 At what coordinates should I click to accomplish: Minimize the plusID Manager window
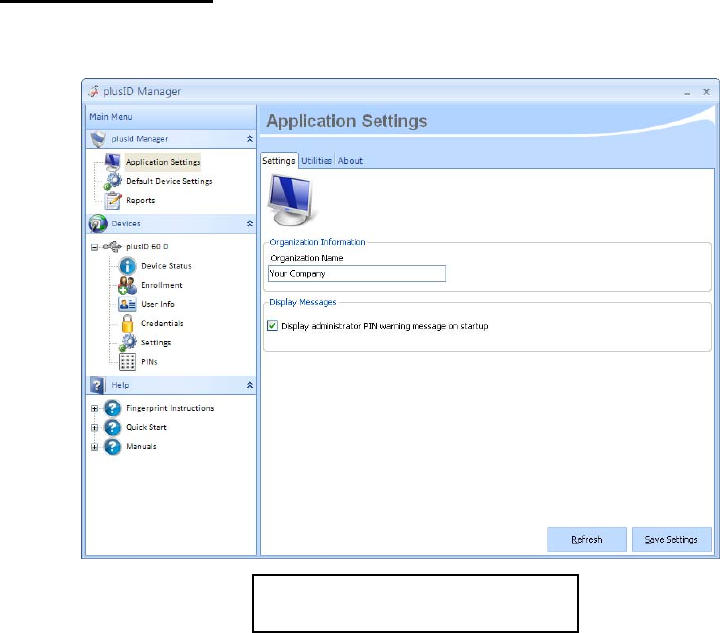click(687, 92)
